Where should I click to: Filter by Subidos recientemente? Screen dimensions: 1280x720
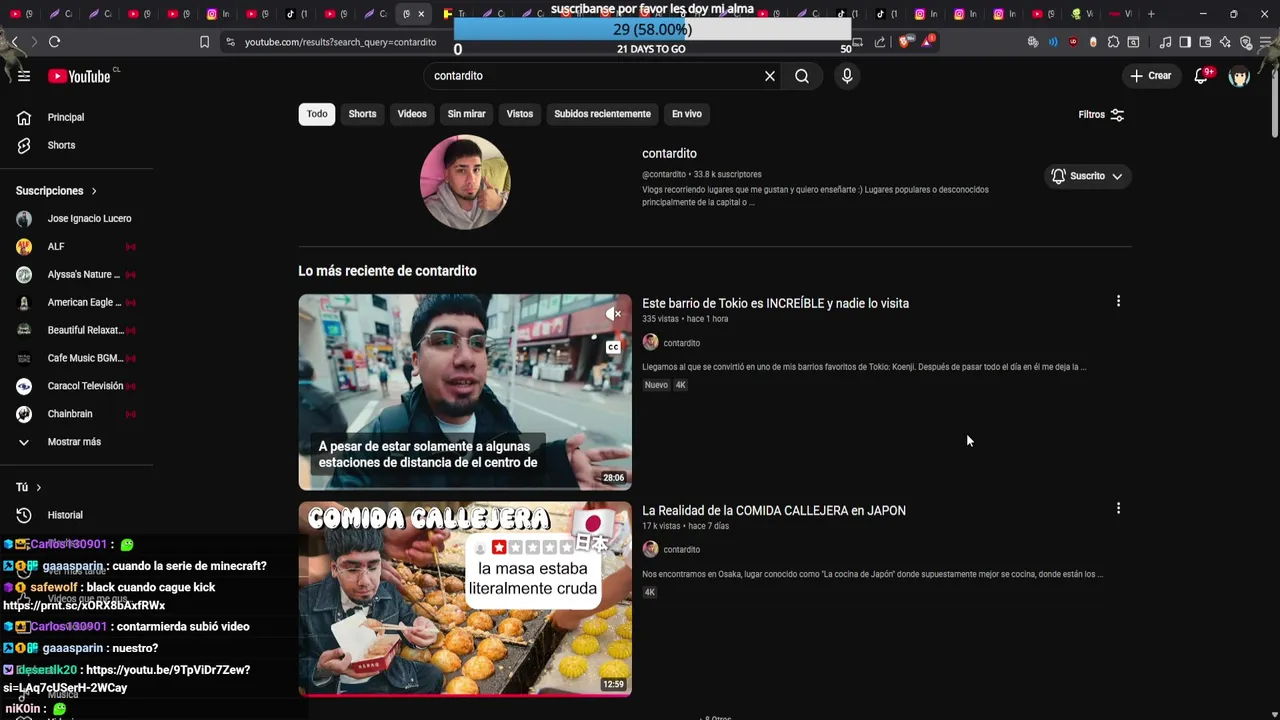point(602,114)
